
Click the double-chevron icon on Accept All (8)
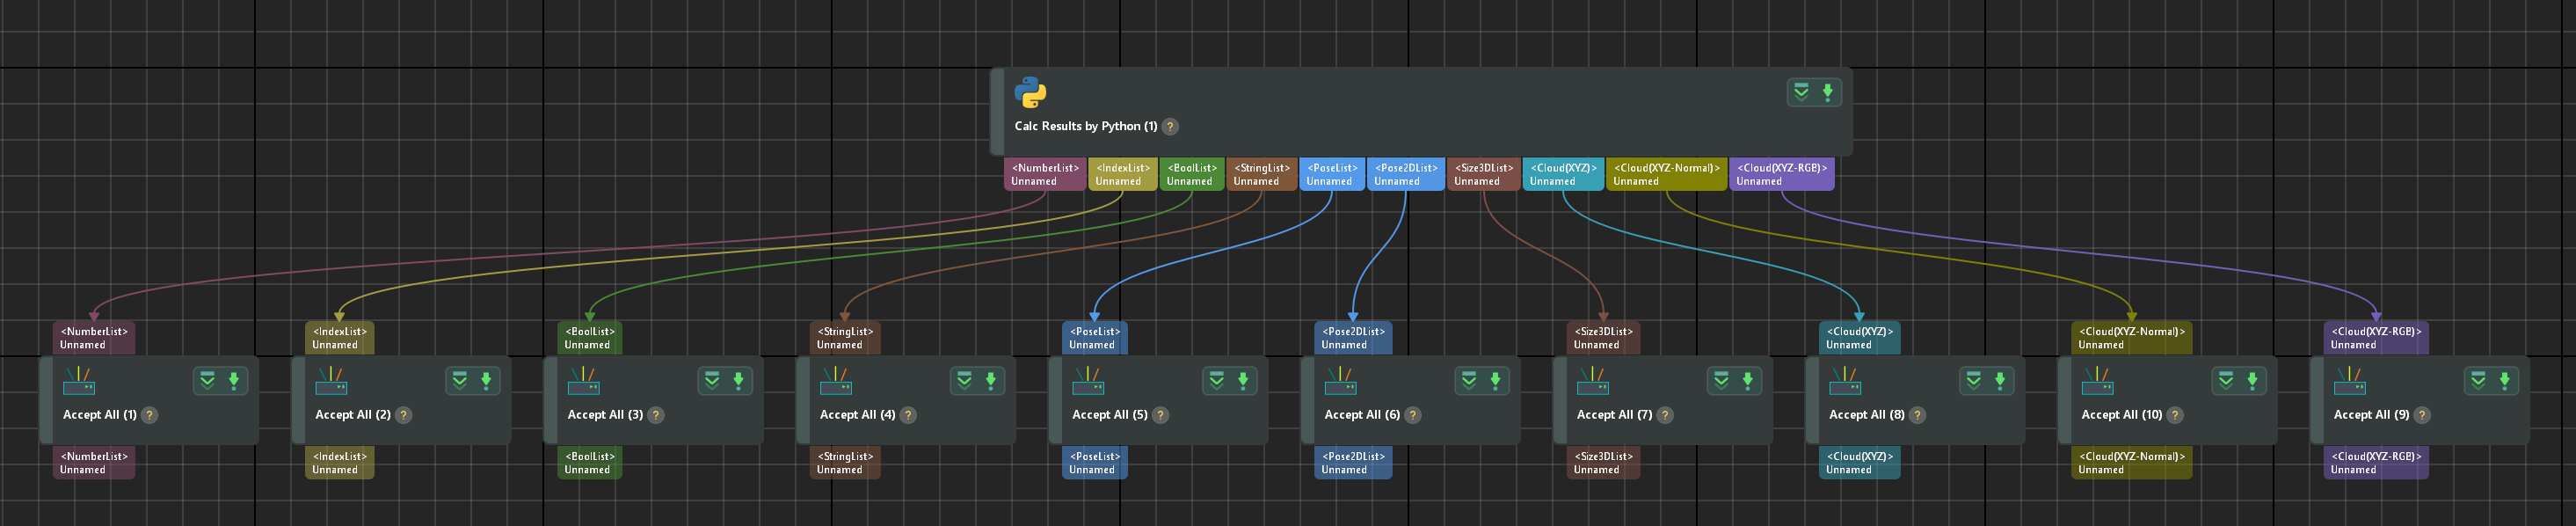(1973, 381)
